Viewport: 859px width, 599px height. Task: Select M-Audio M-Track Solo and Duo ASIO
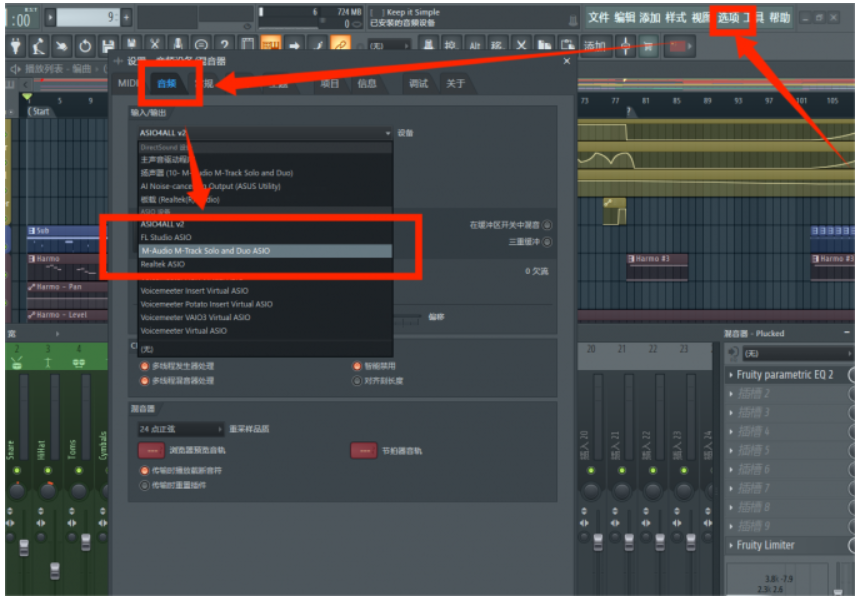point(205,251)
